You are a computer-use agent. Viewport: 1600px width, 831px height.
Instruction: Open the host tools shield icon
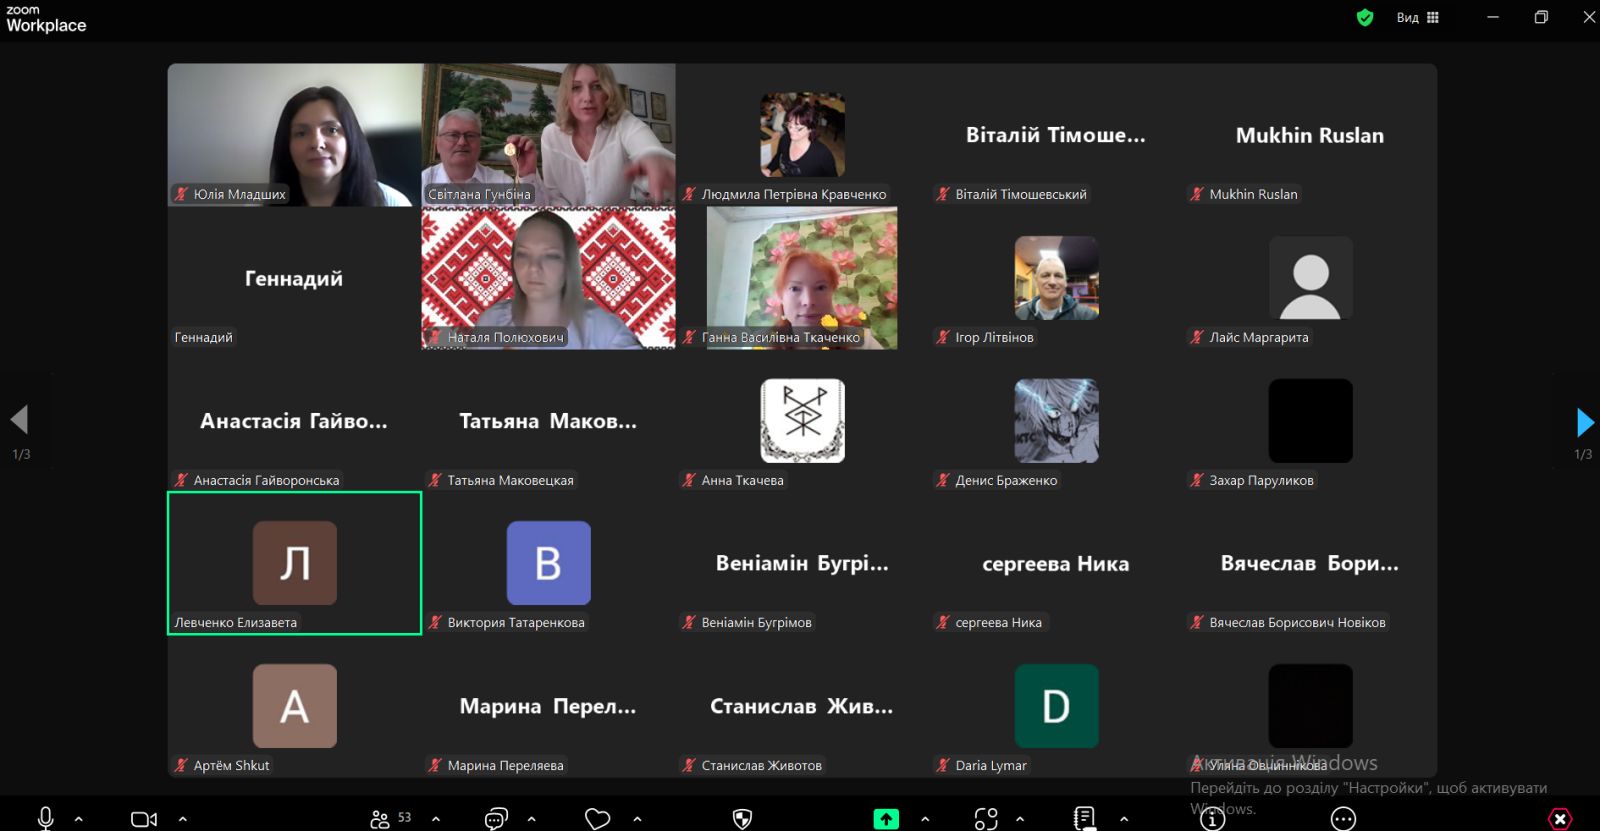742,818
